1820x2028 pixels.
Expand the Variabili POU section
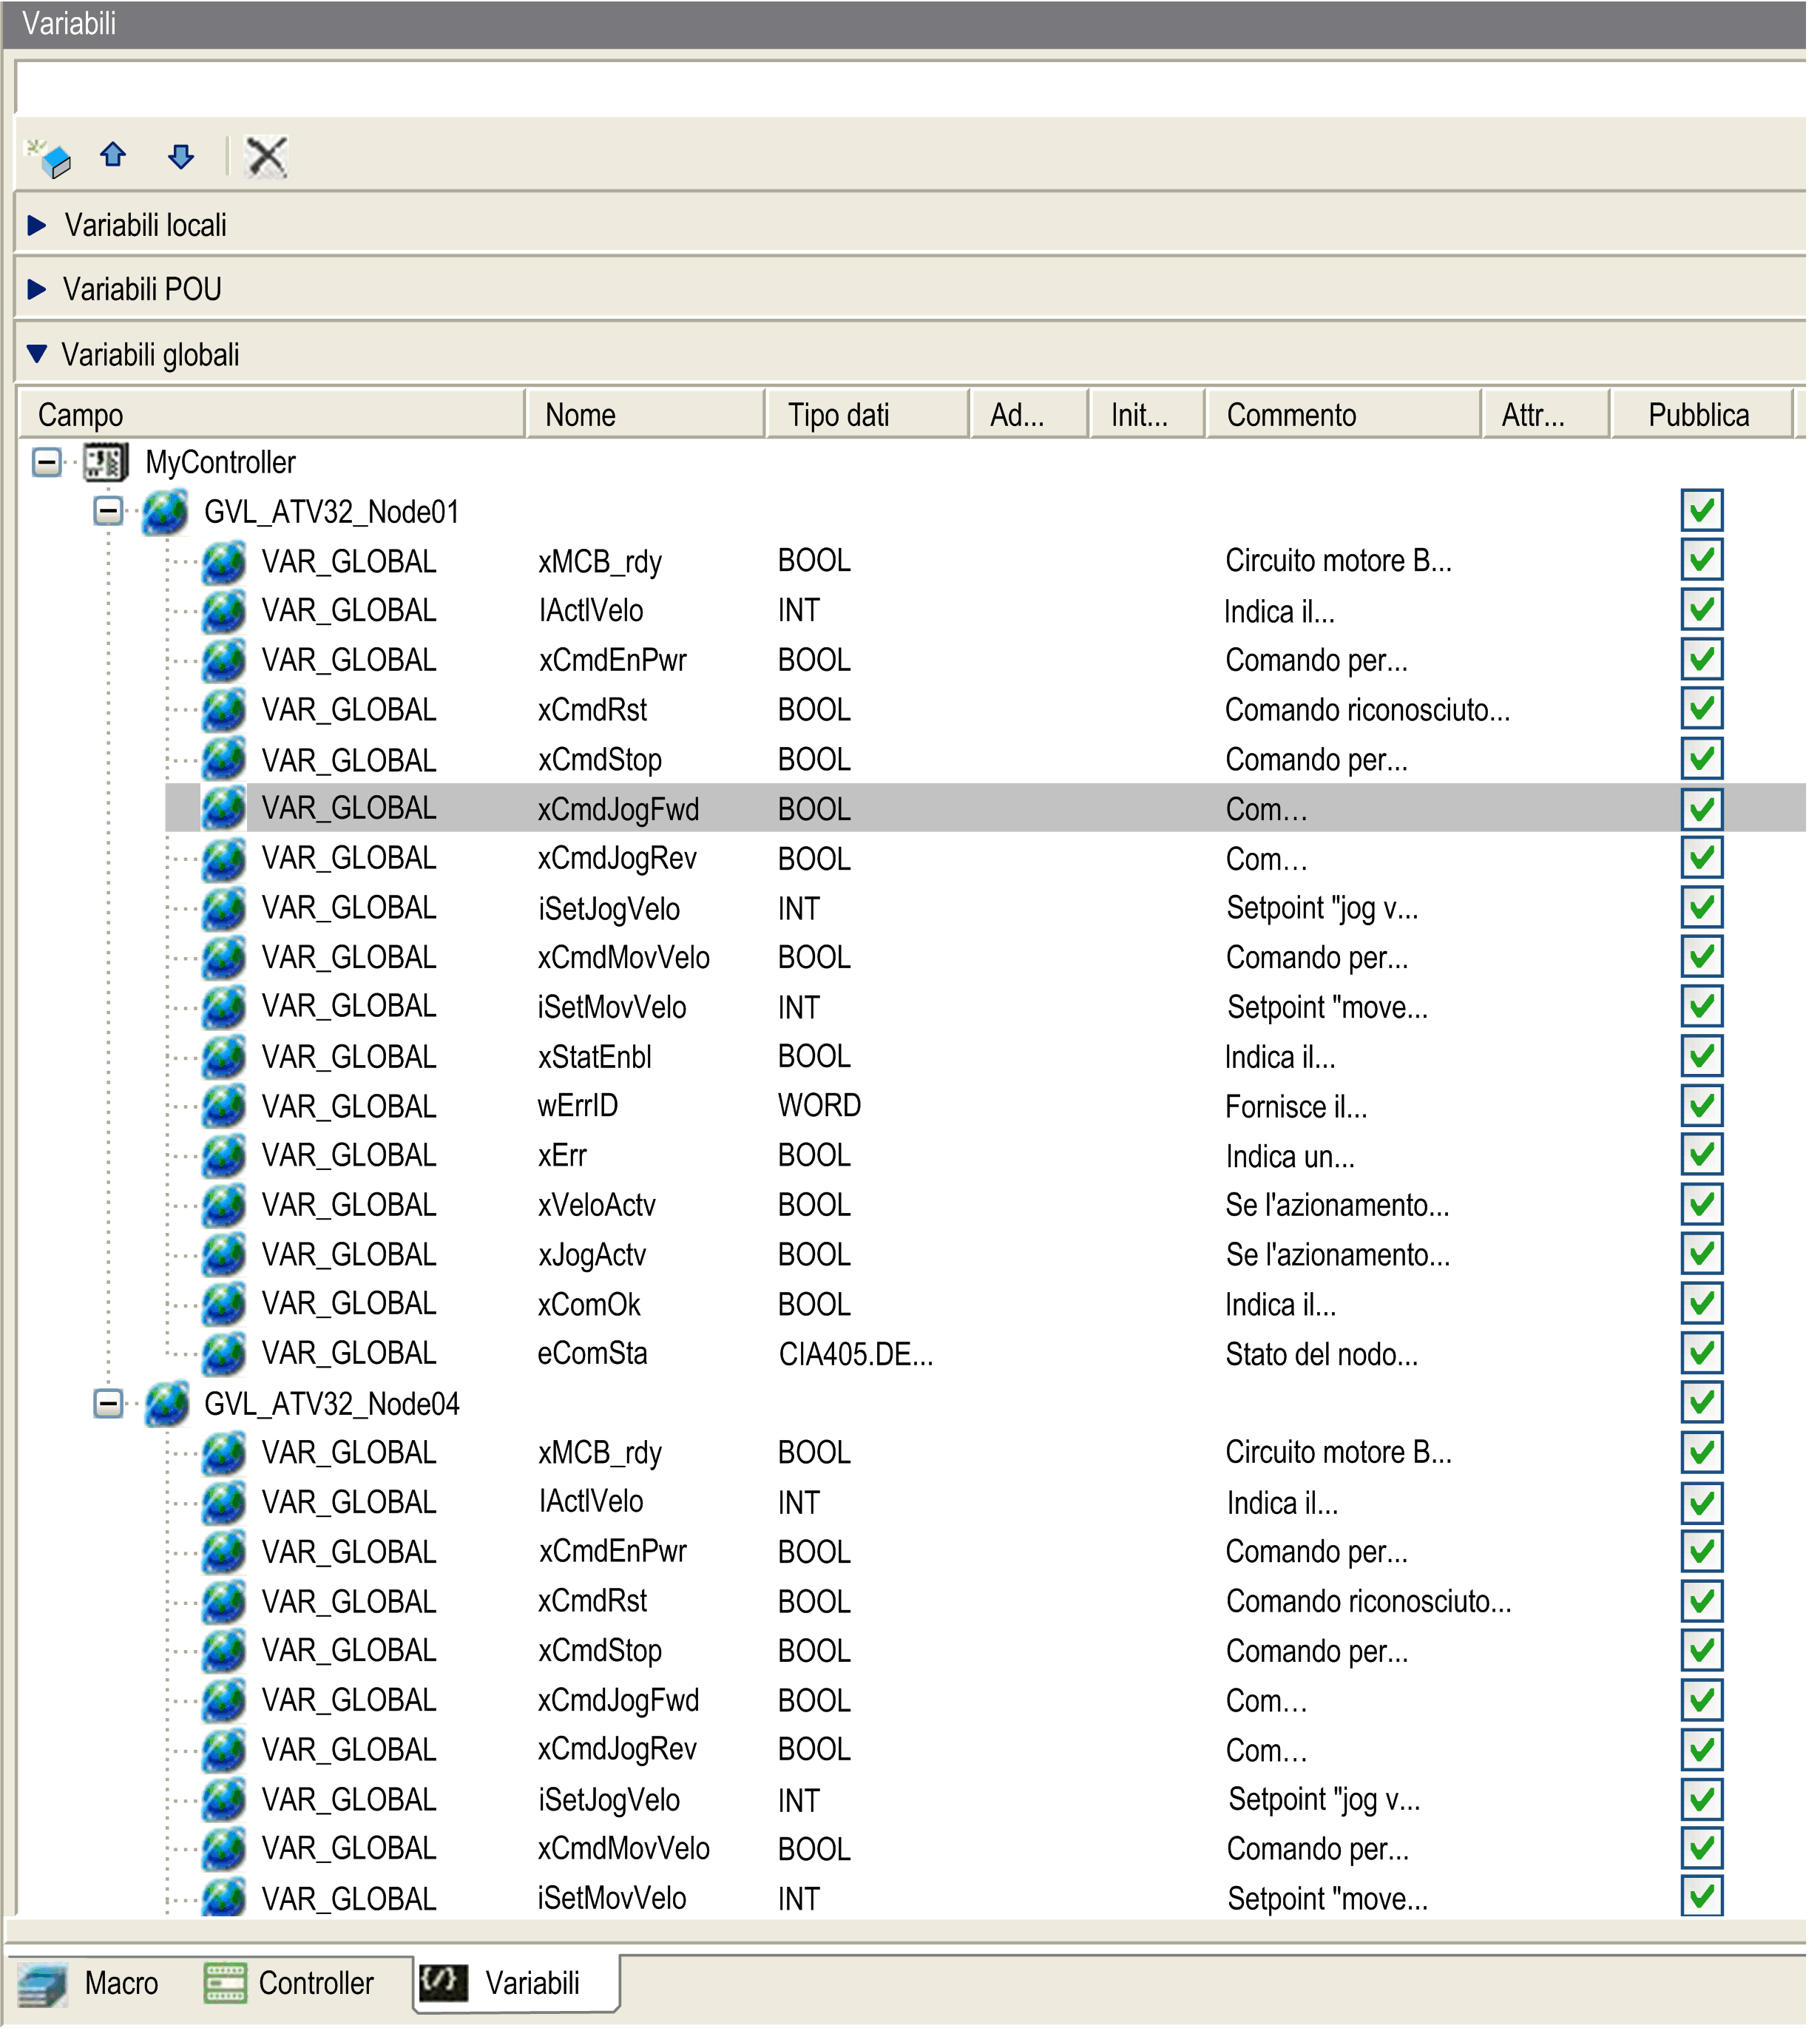tap(37, 290)
